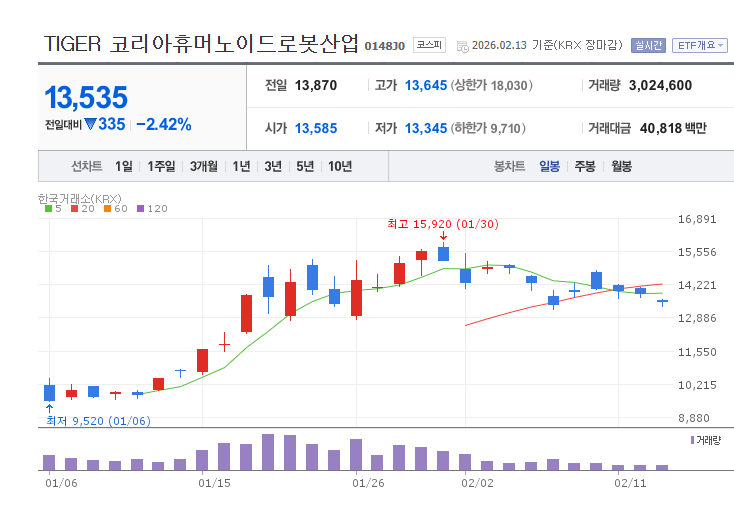Click the 01/26 date axis label

(x=368, y=483)
